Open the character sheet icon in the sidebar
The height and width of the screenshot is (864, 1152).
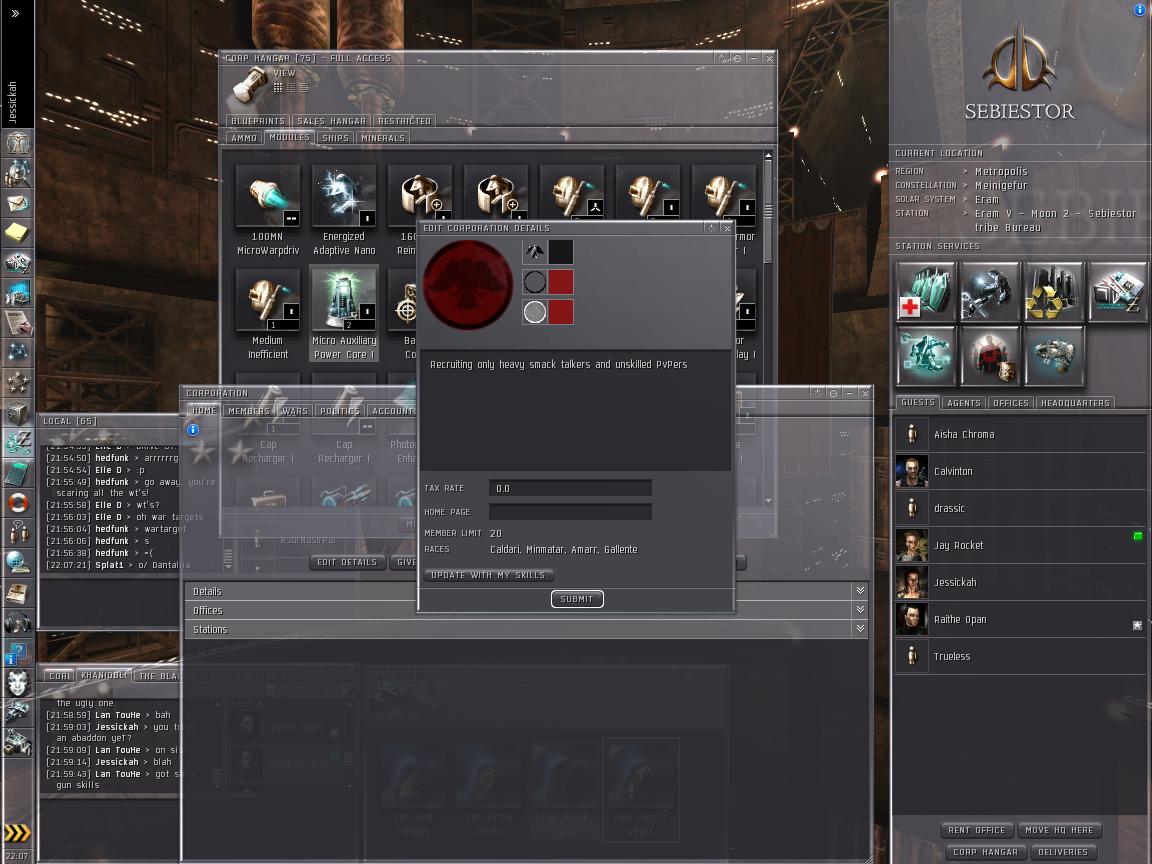pos(18,143)
